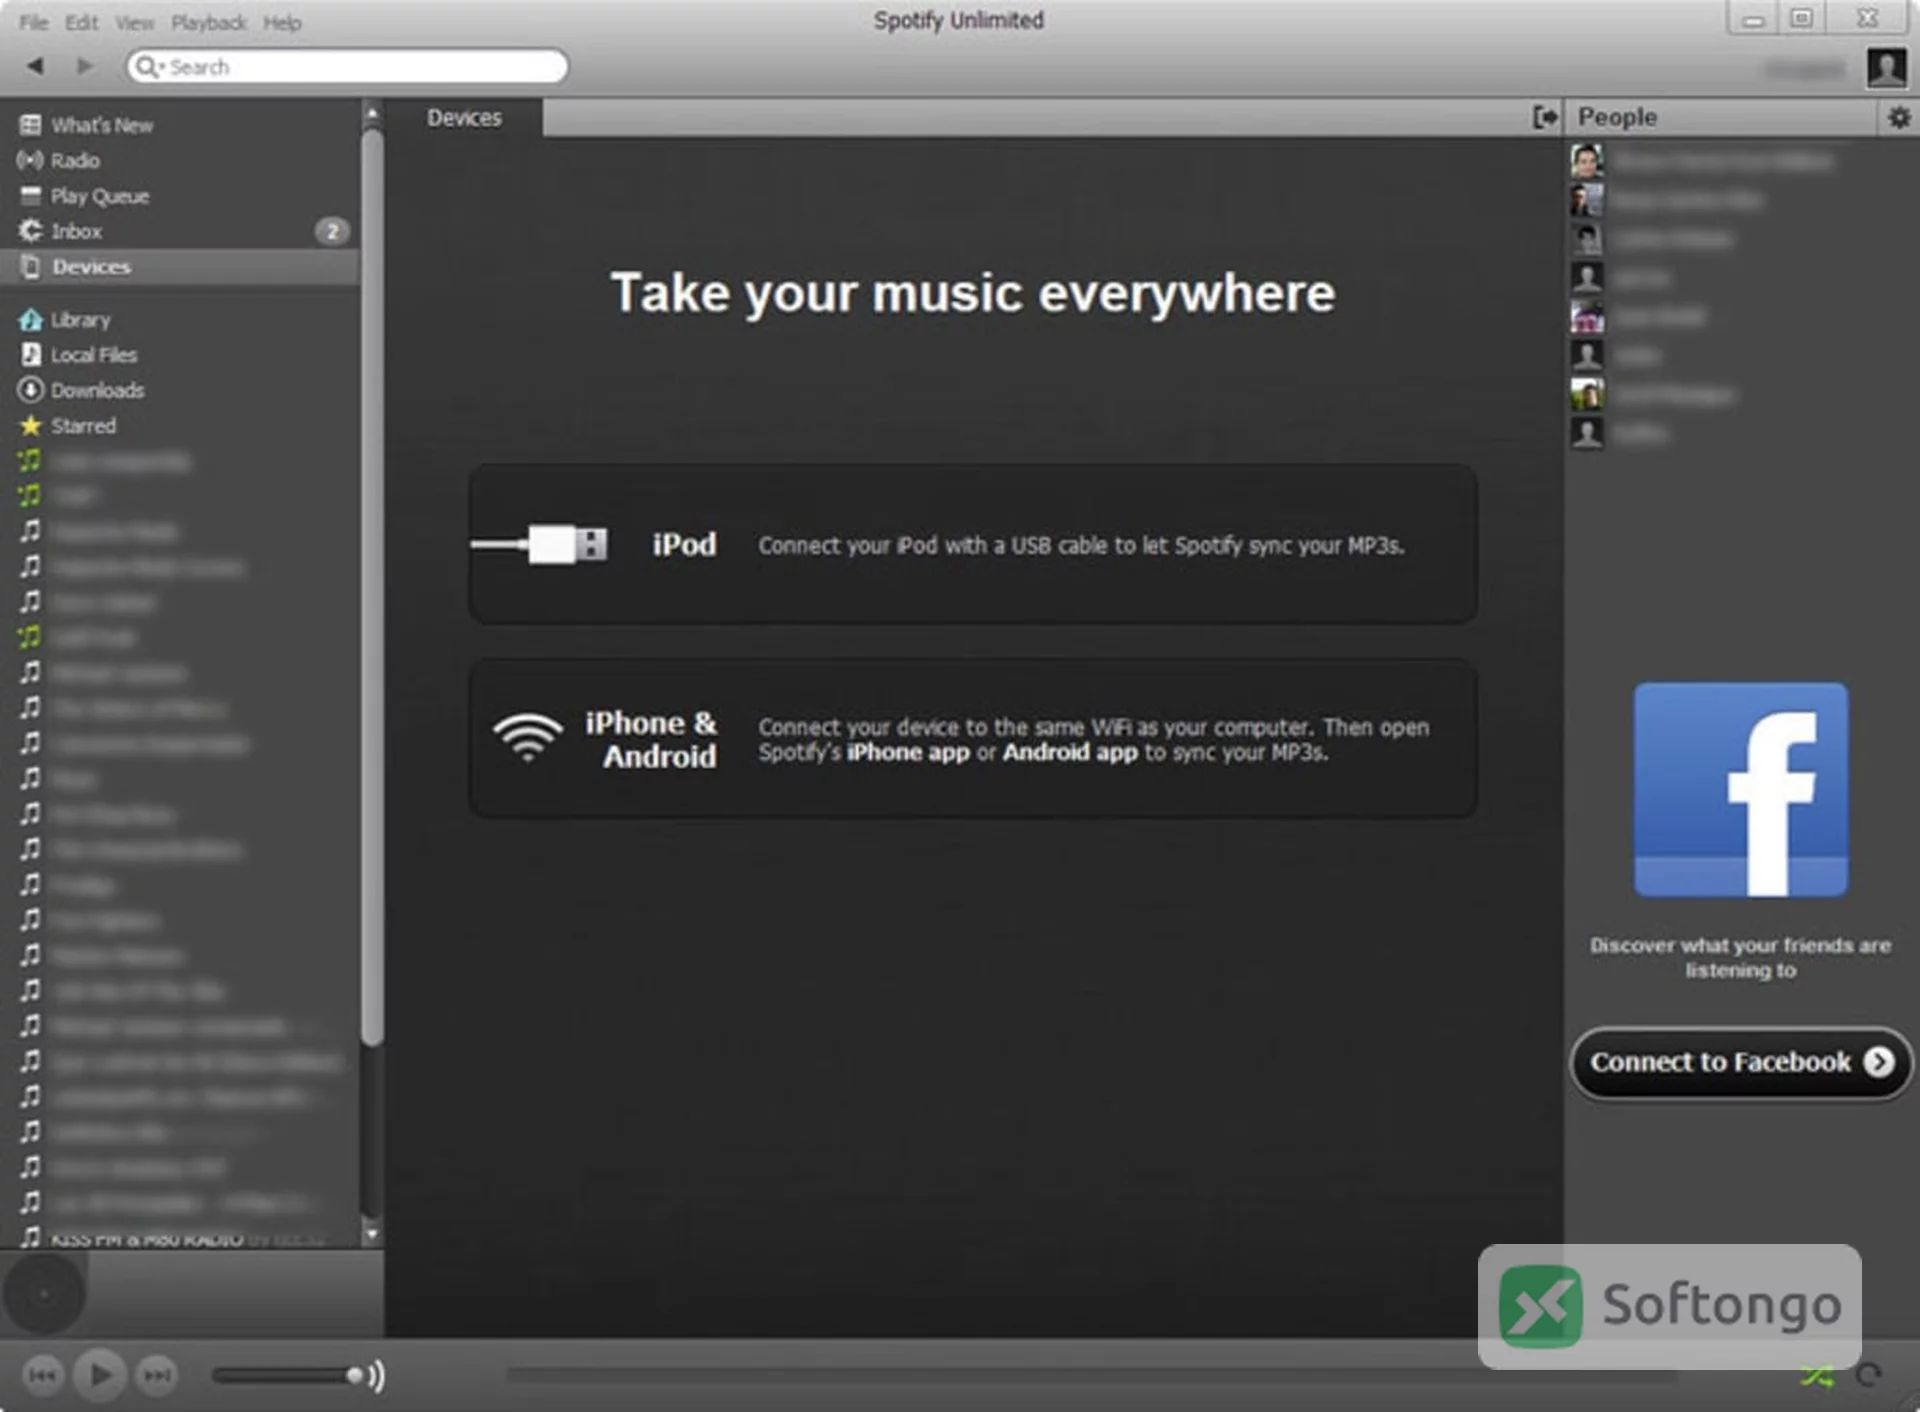Open the File menu
The image size is (1920, 1412).
[x=33, y=22]
